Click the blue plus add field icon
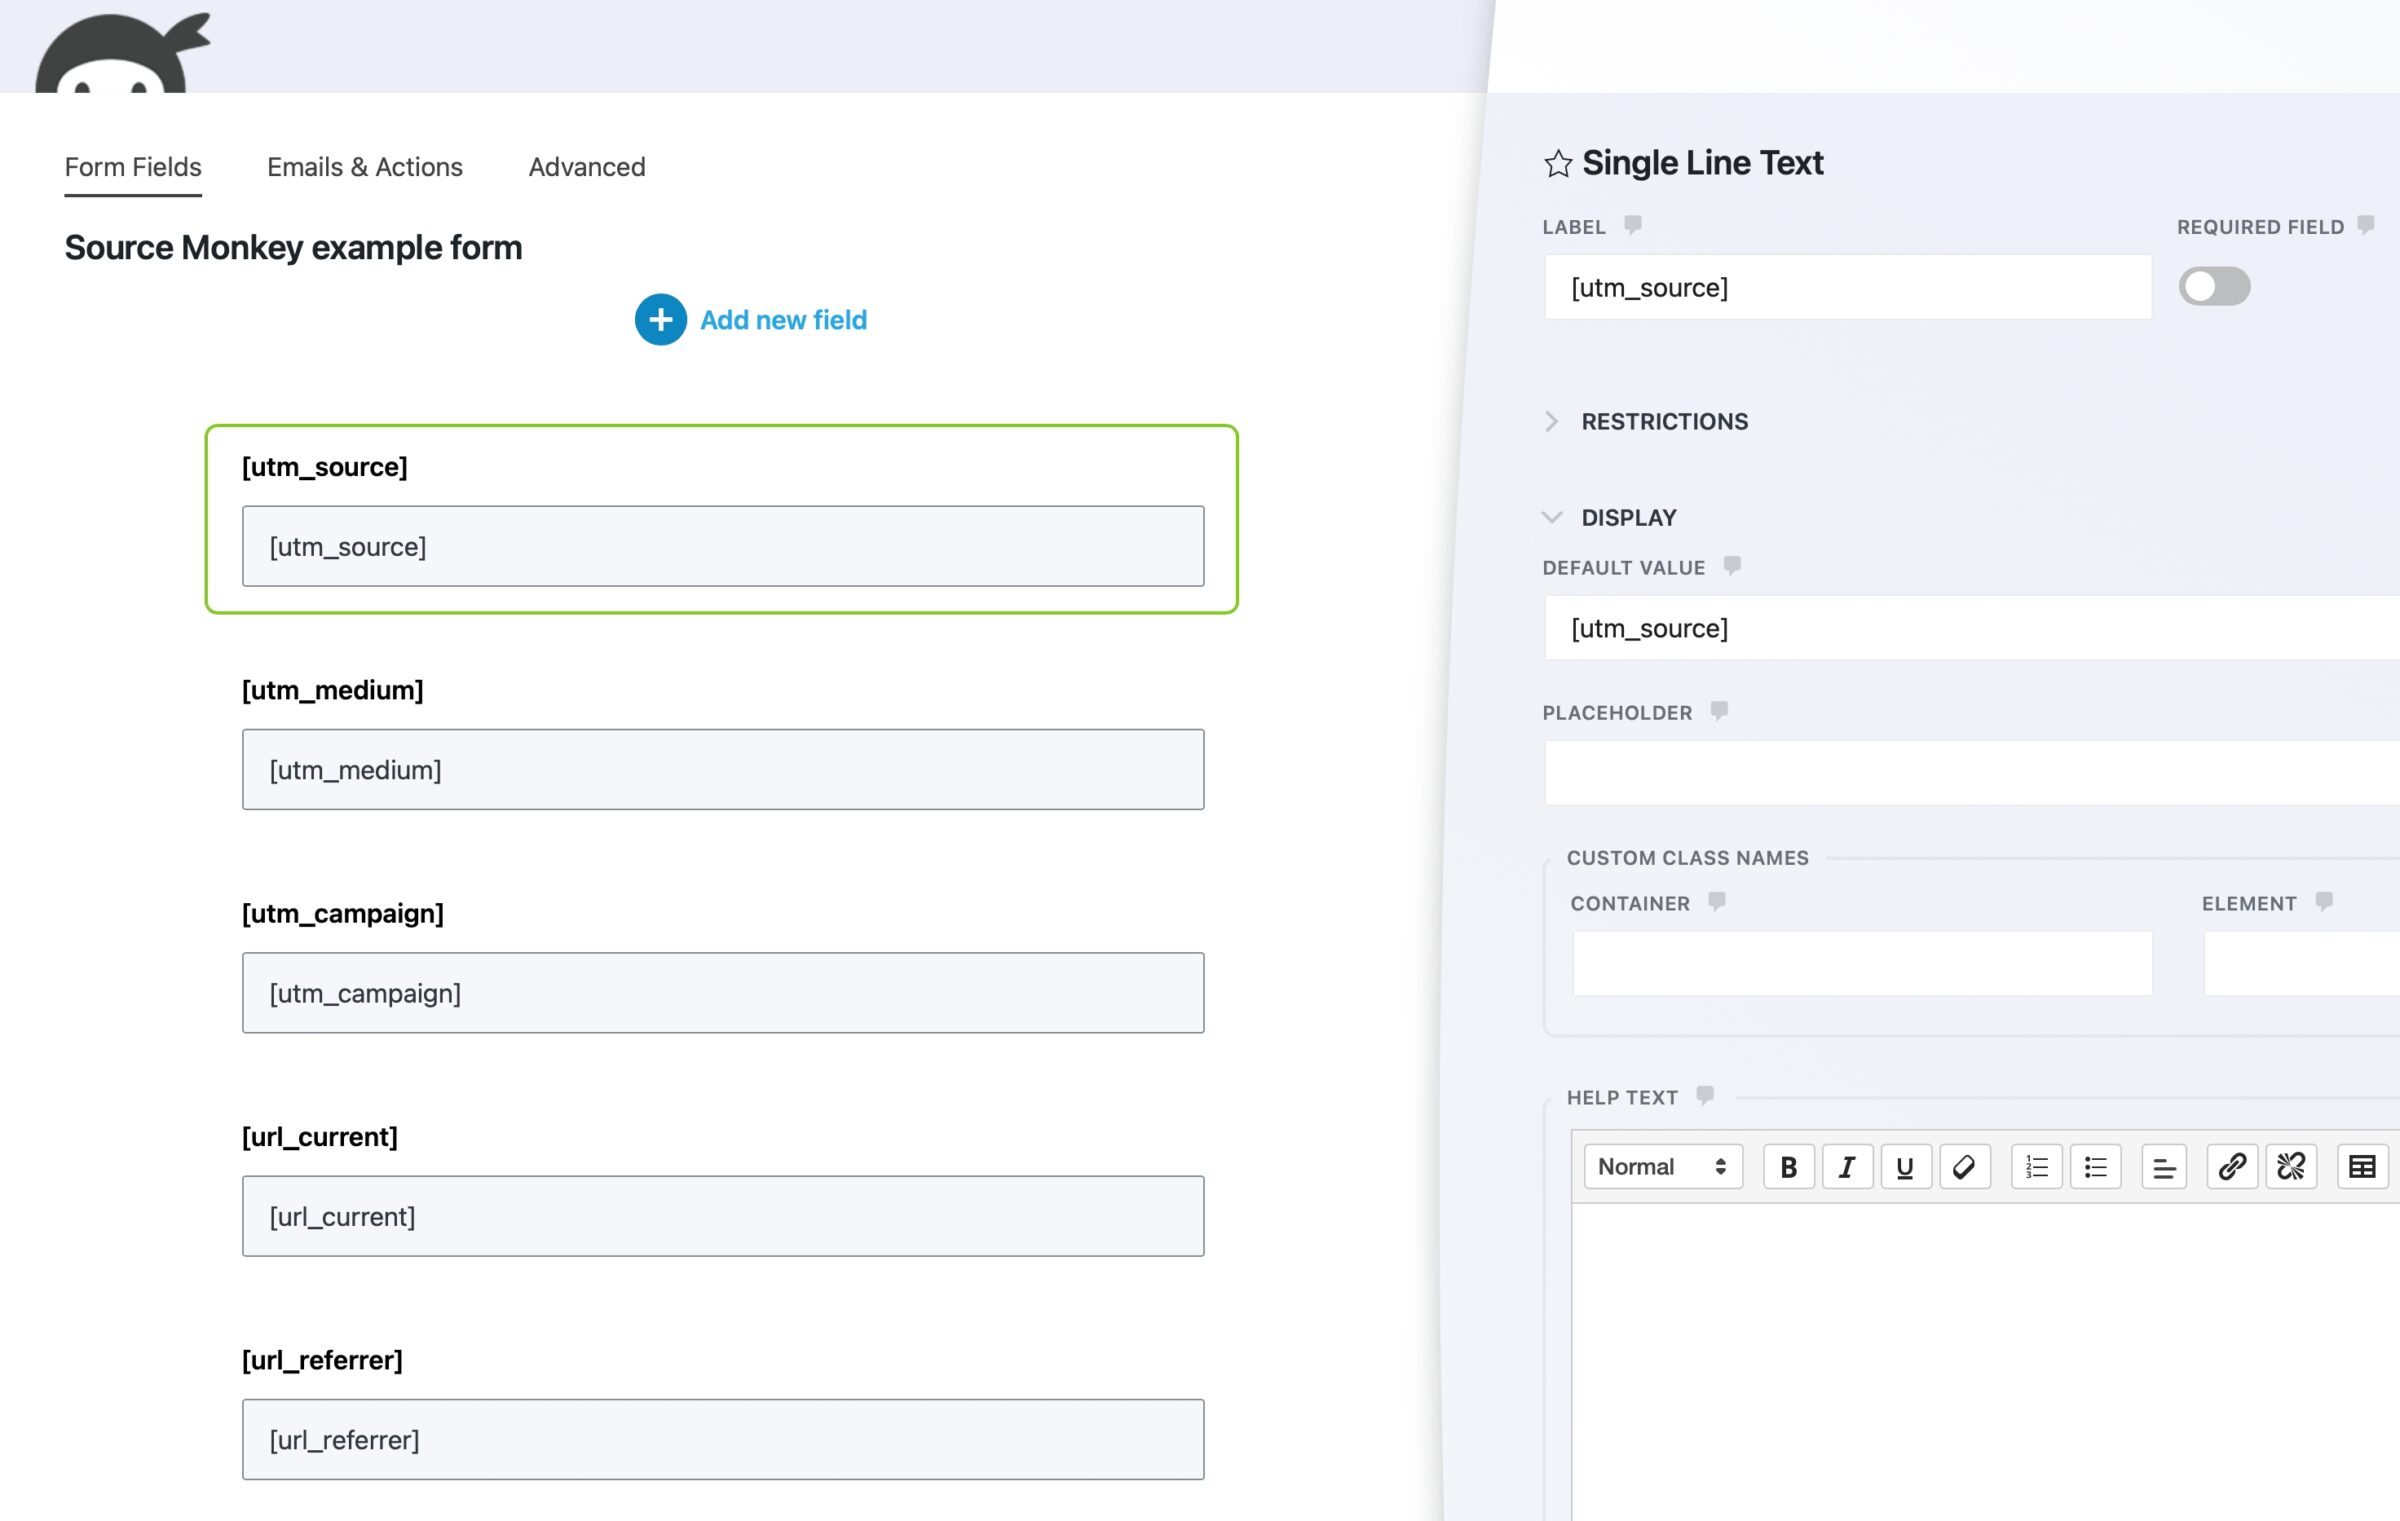This screenshot has width=2400, height=1521. (x=660, y=320)
